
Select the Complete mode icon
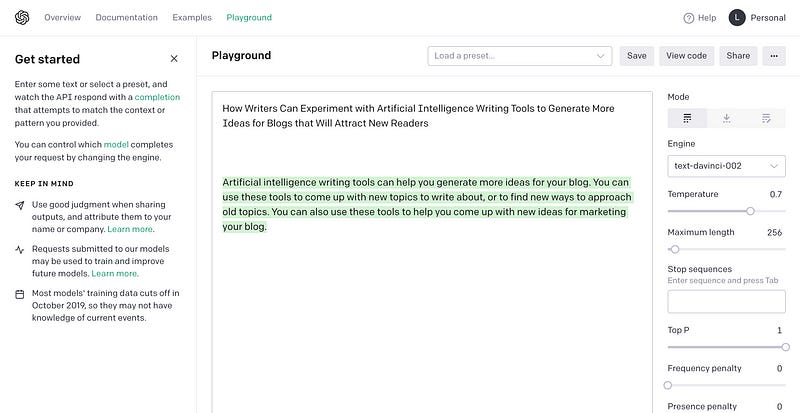687,119
